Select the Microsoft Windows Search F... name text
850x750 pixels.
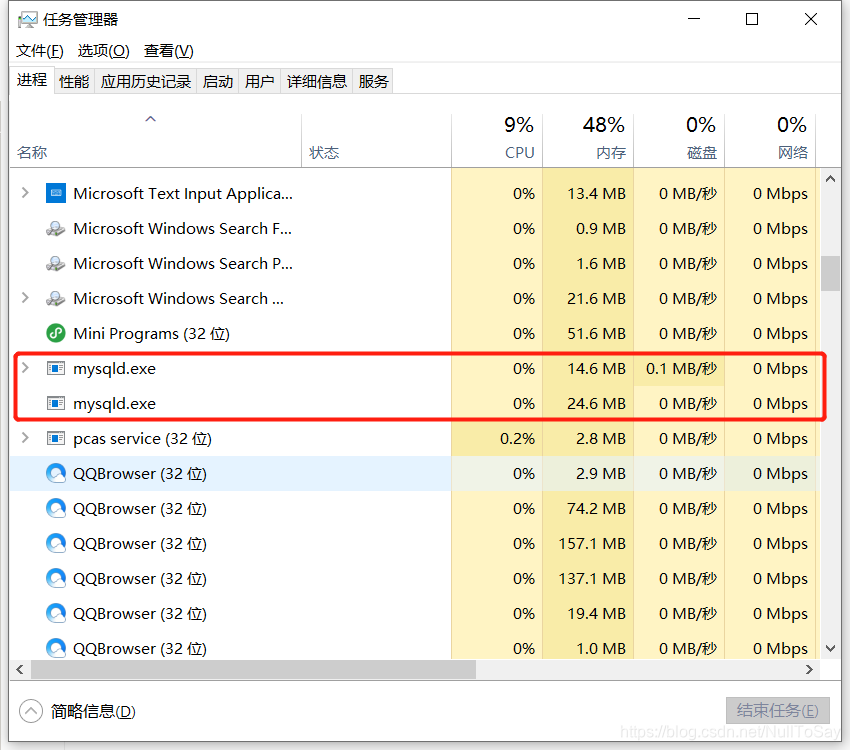point(183,228)
